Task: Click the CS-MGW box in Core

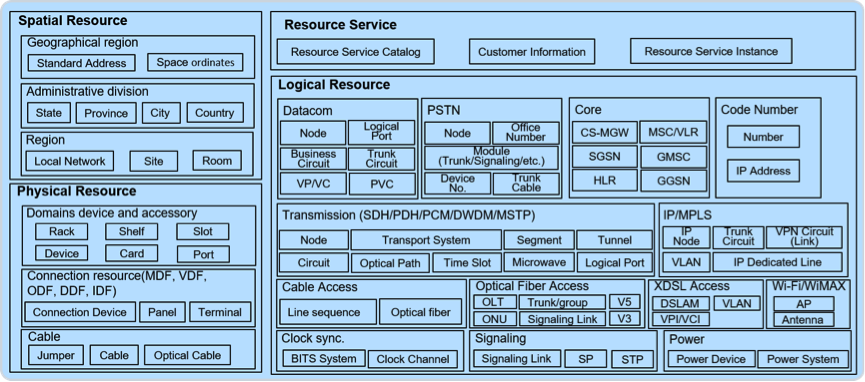Action: point(605,132)
